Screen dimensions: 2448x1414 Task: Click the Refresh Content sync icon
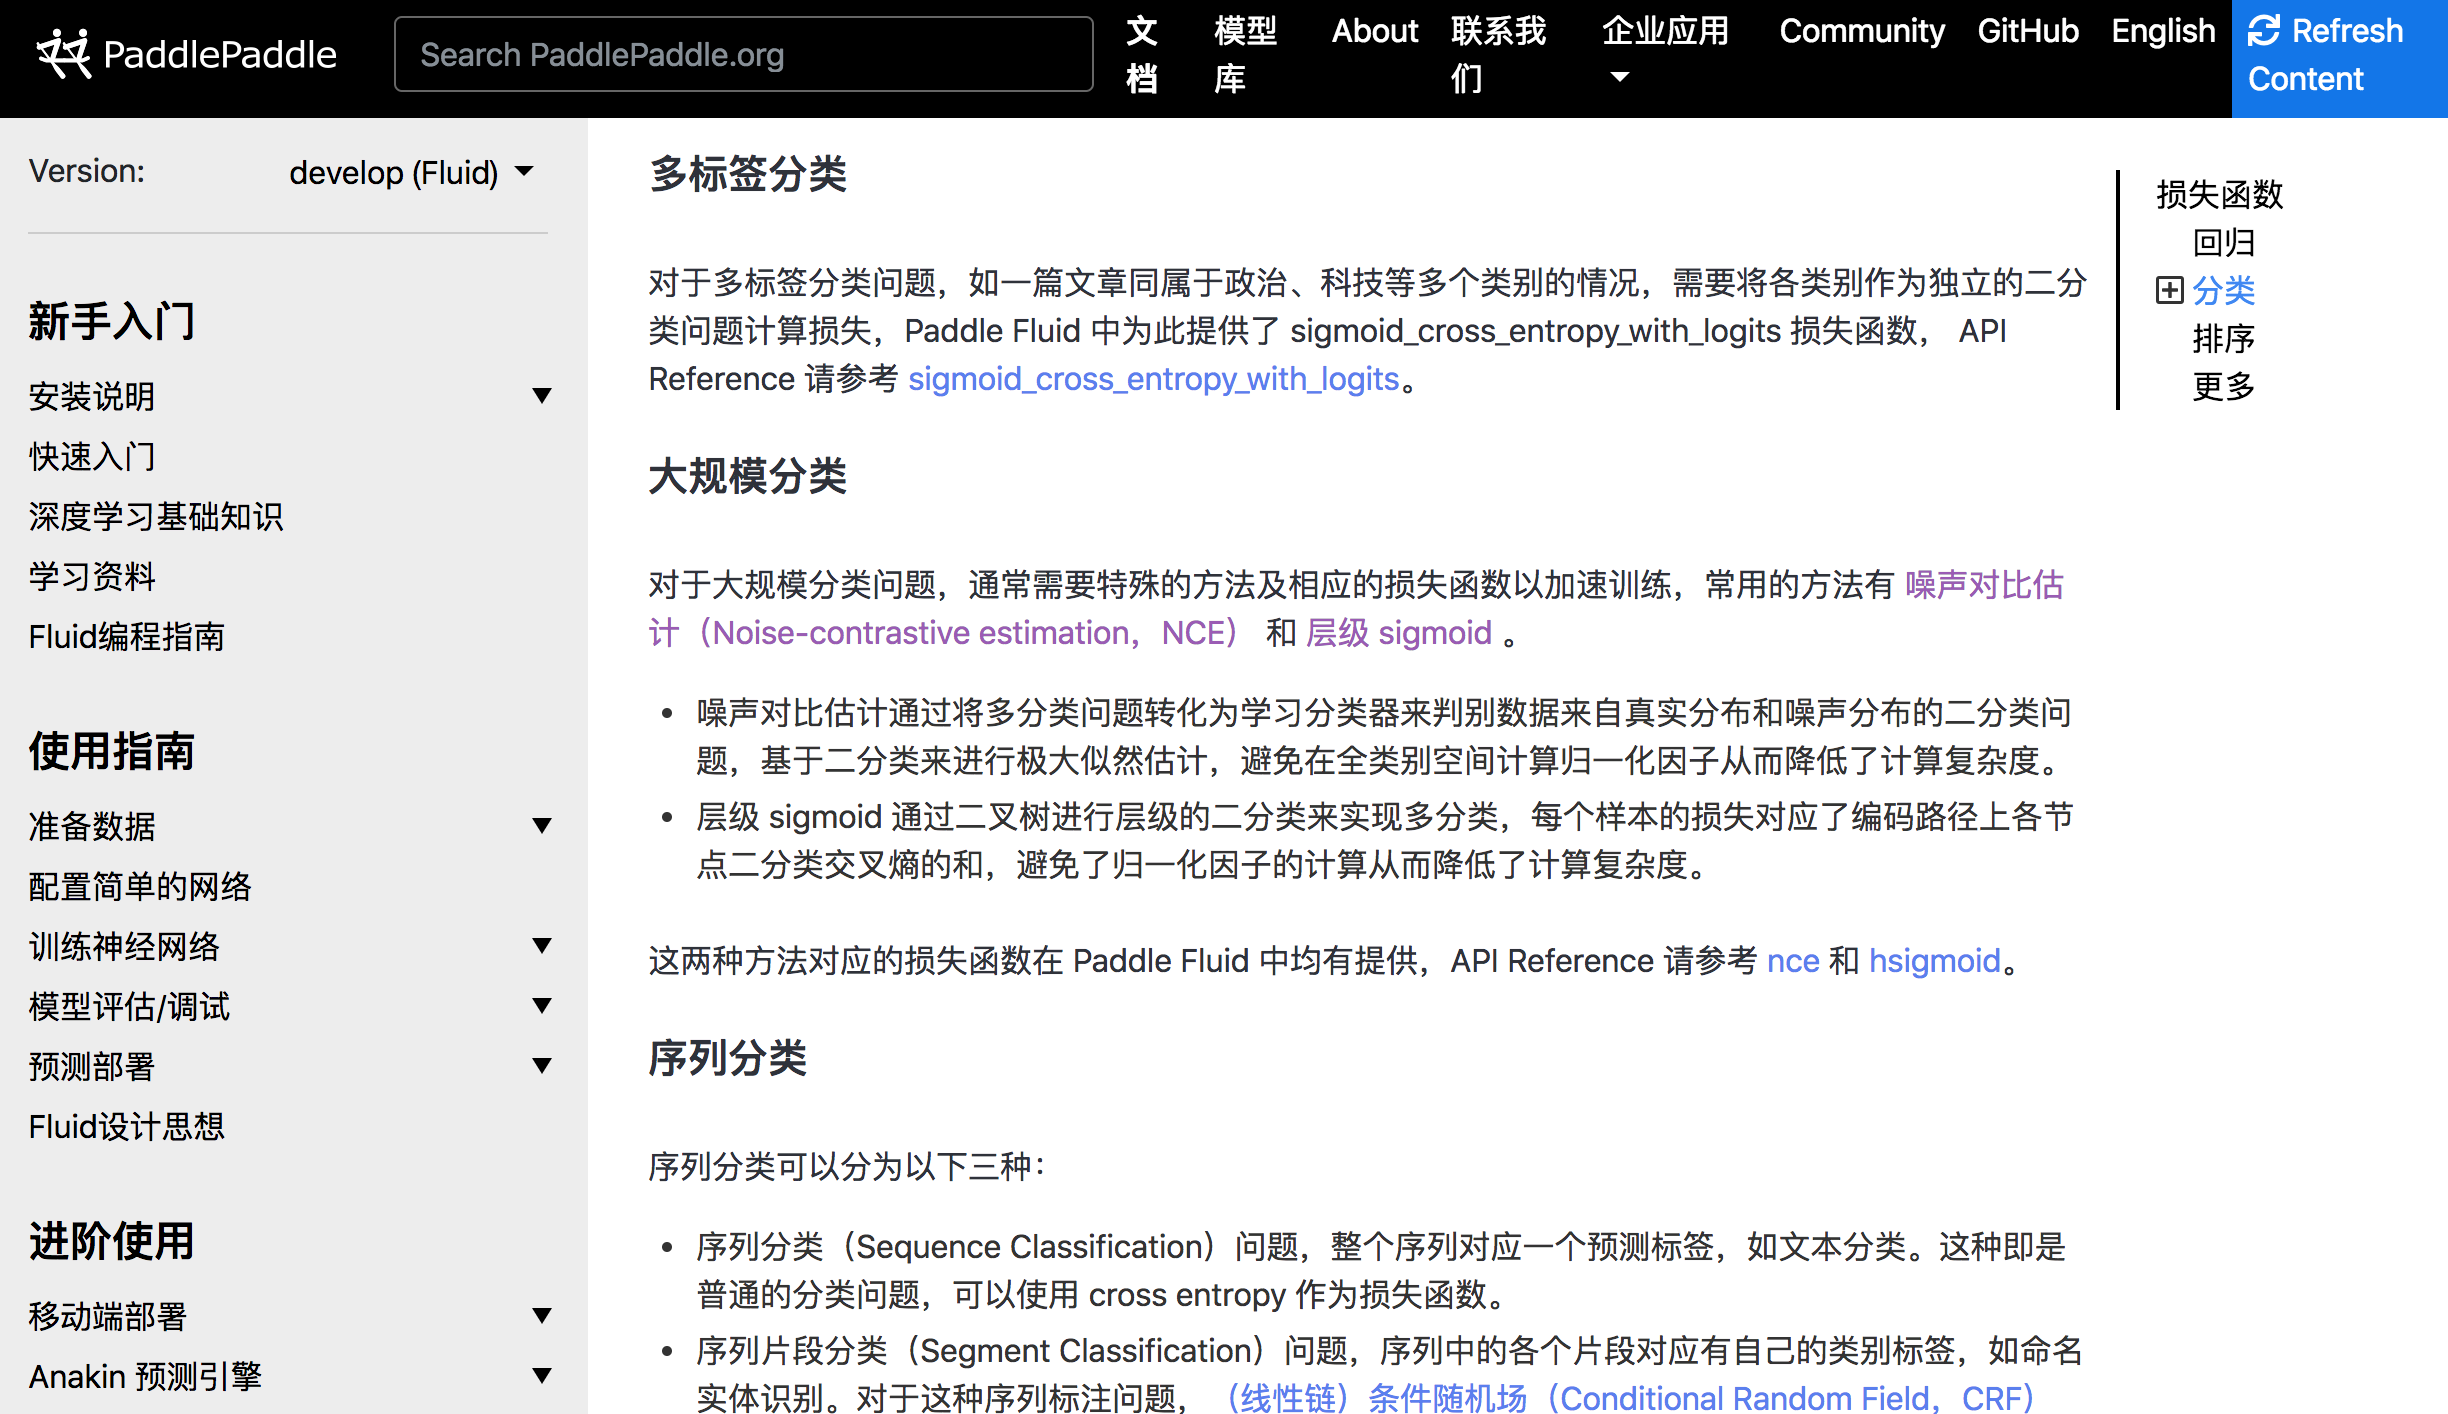coord(2264,31)
